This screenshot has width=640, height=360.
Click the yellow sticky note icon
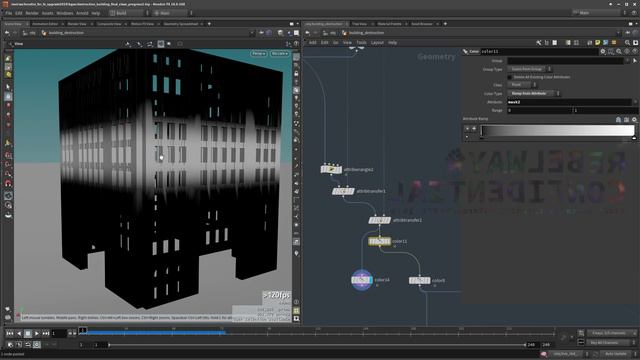point(598,42)
